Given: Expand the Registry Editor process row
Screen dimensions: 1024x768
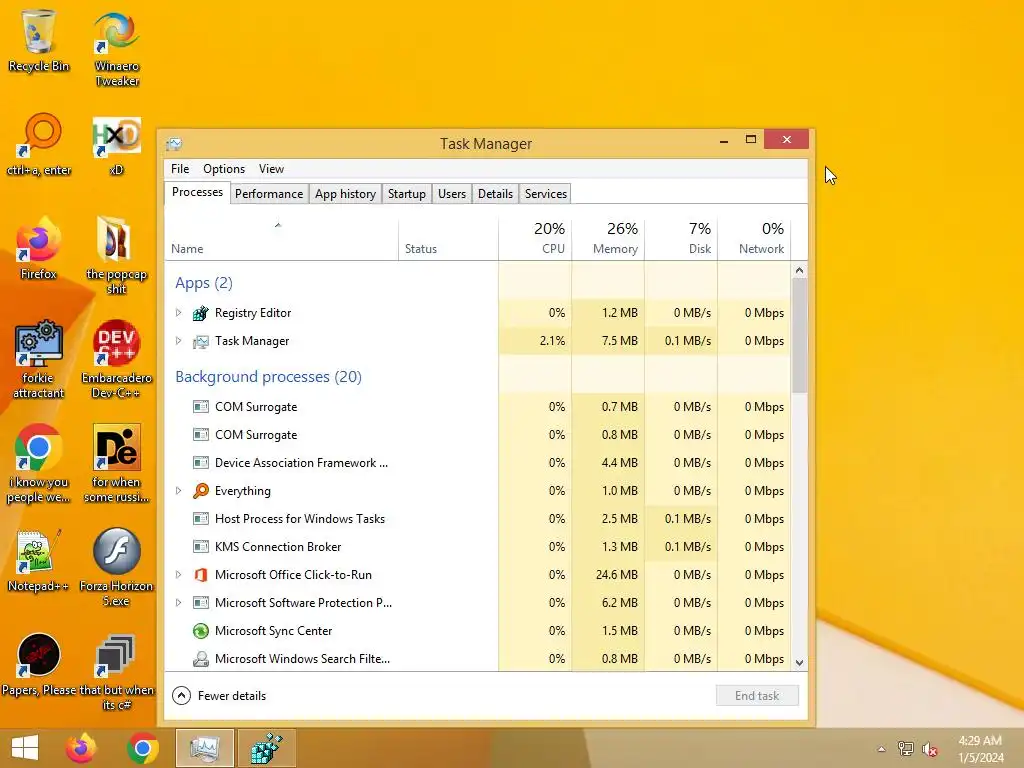Looking at the screenshot, I should (178, 313).
